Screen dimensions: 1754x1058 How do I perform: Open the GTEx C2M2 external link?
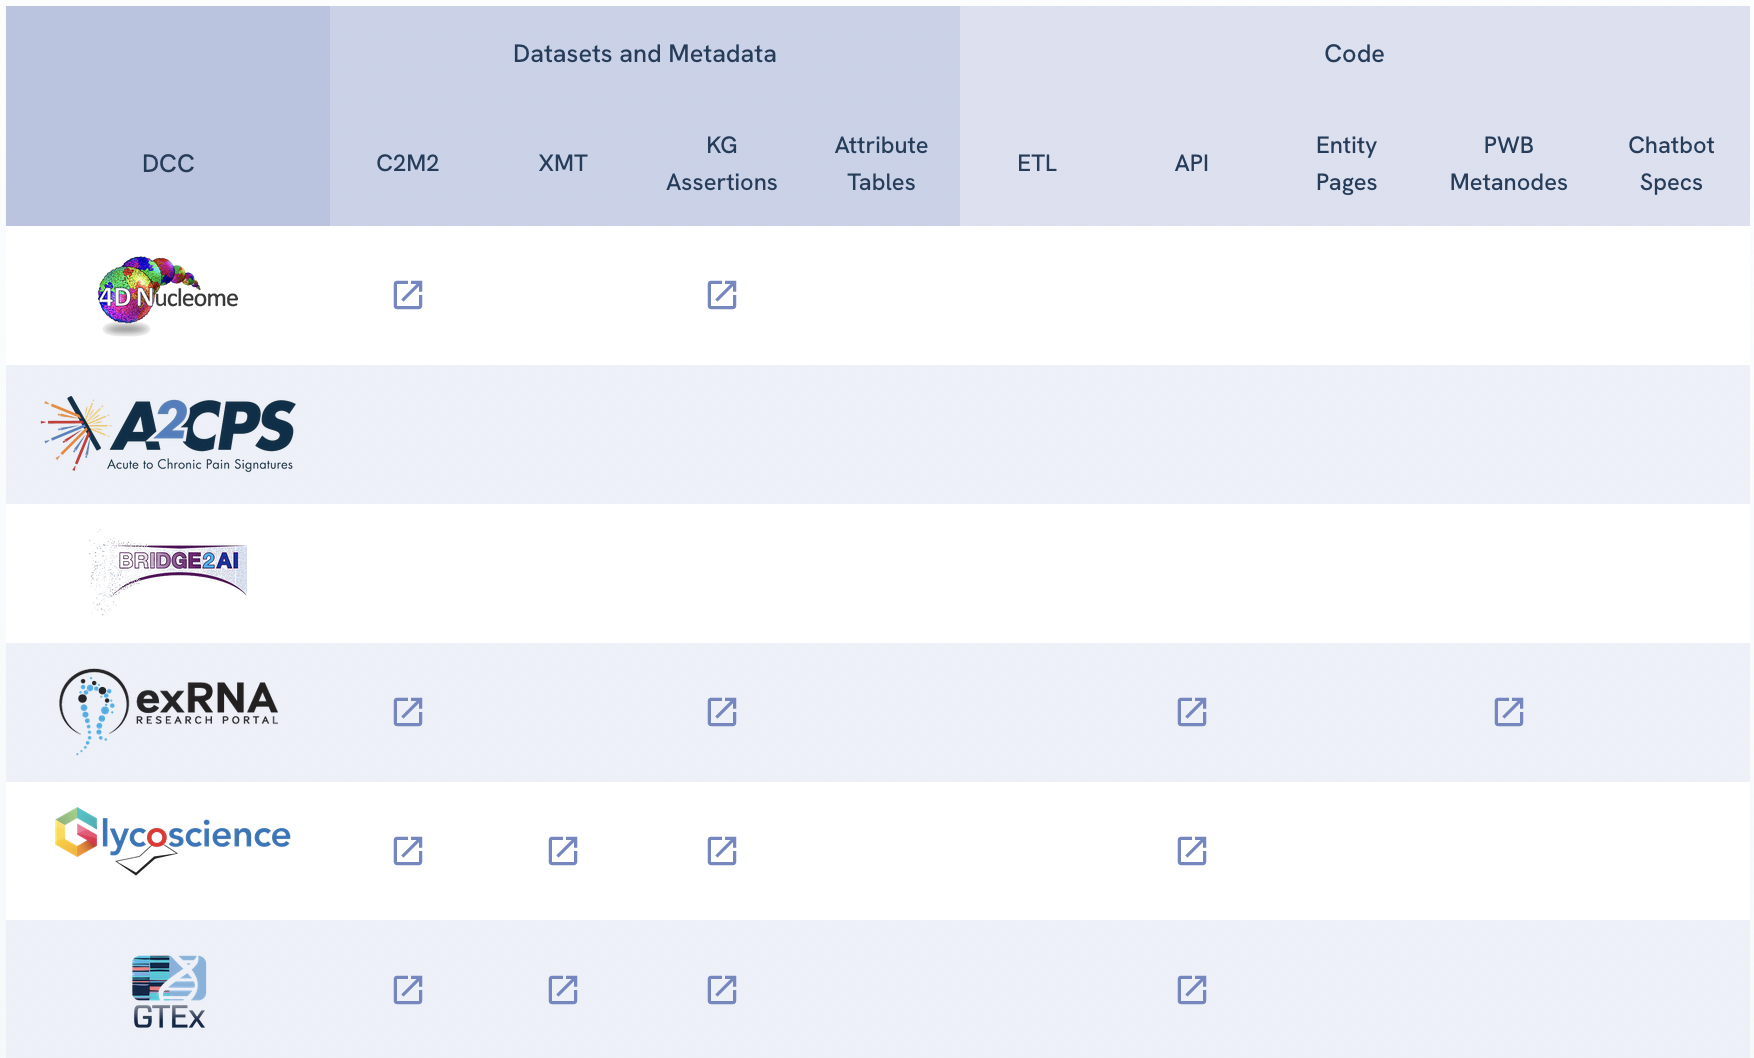click(407, 990)
